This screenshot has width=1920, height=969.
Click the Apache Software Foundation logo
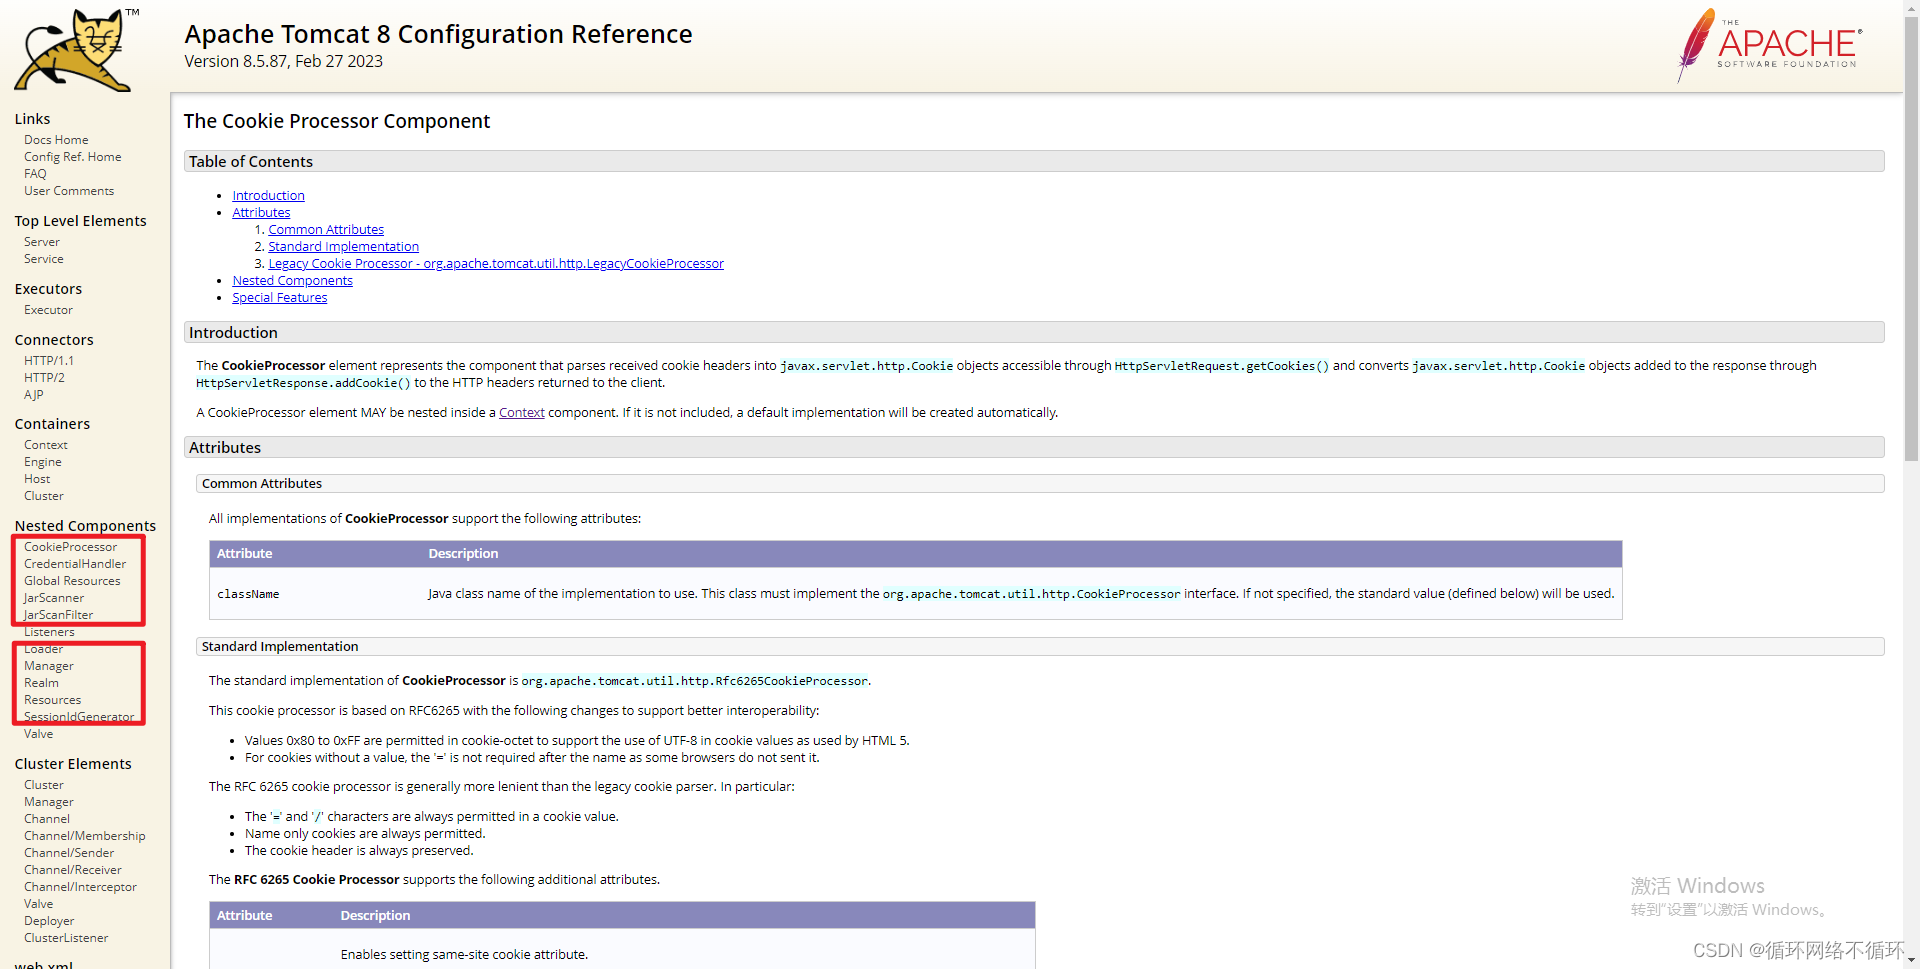pos(1768,45)
